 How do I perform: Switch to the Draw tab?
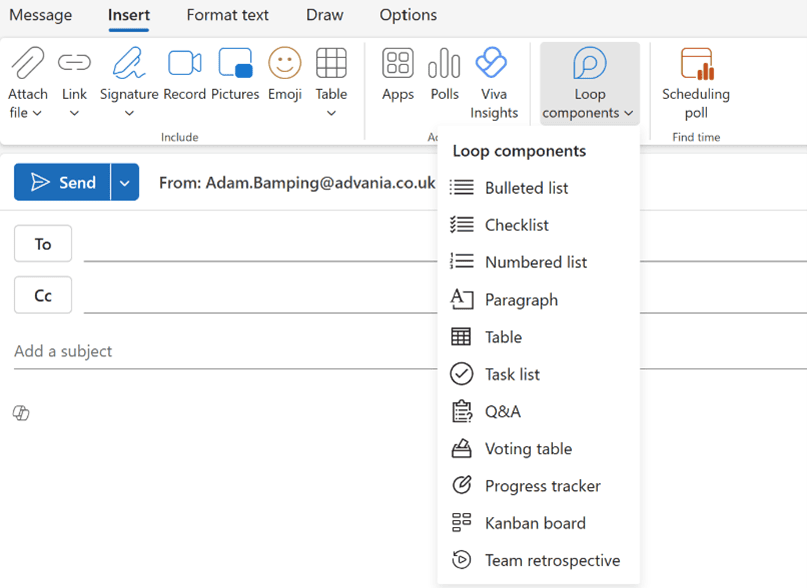pos(324,15)
